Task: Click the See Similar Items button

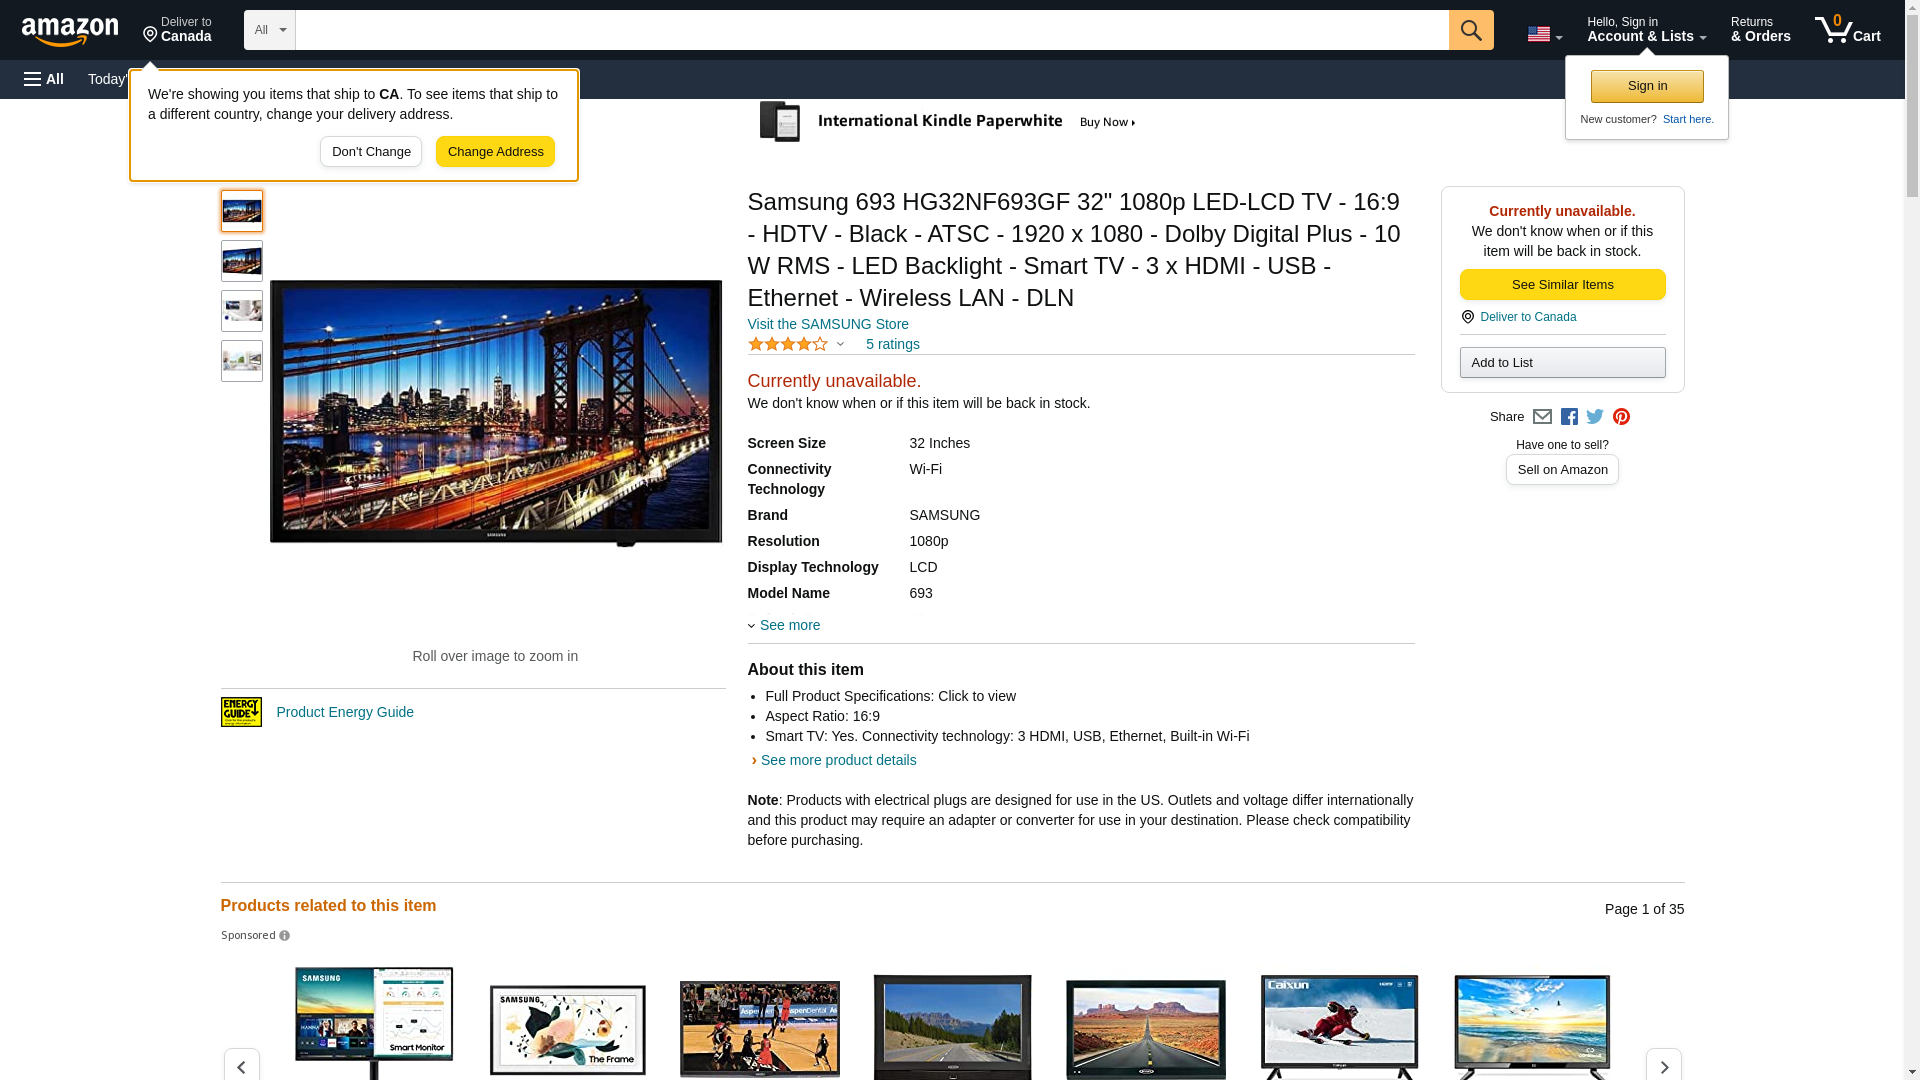Action: point(1561,285)
